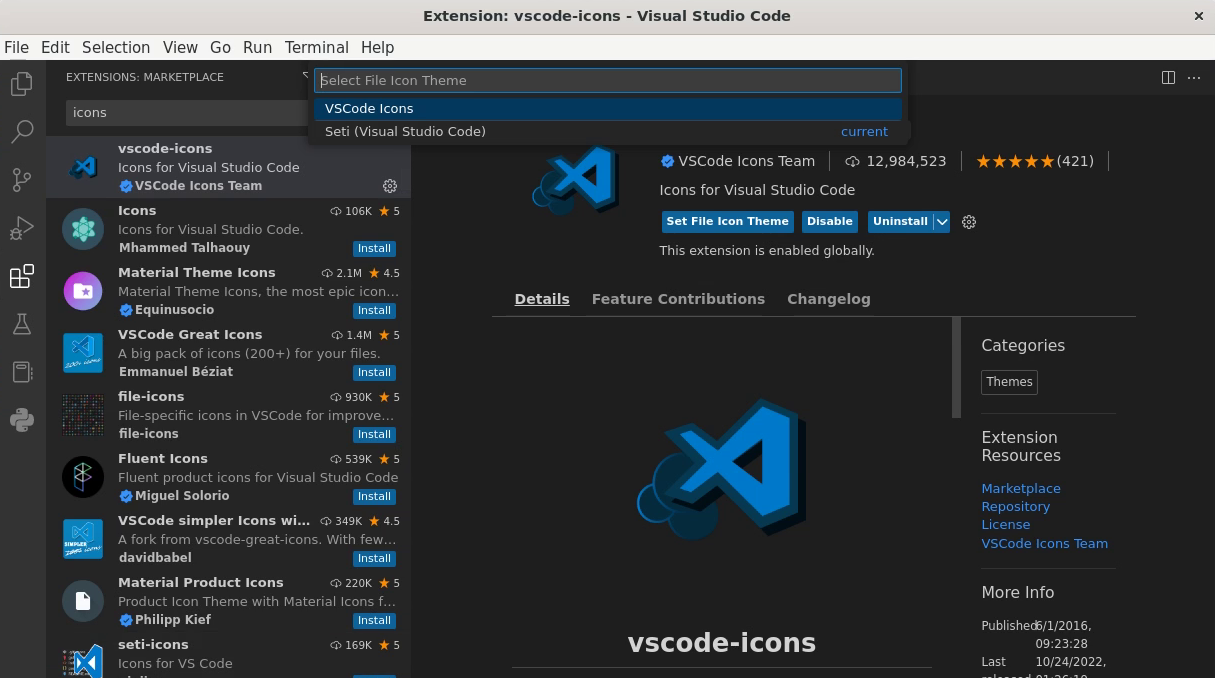Switch to the Feature Contributions tab
Image resolution: width=1215 pixels, height=678 pixels.
coord(678,299)
